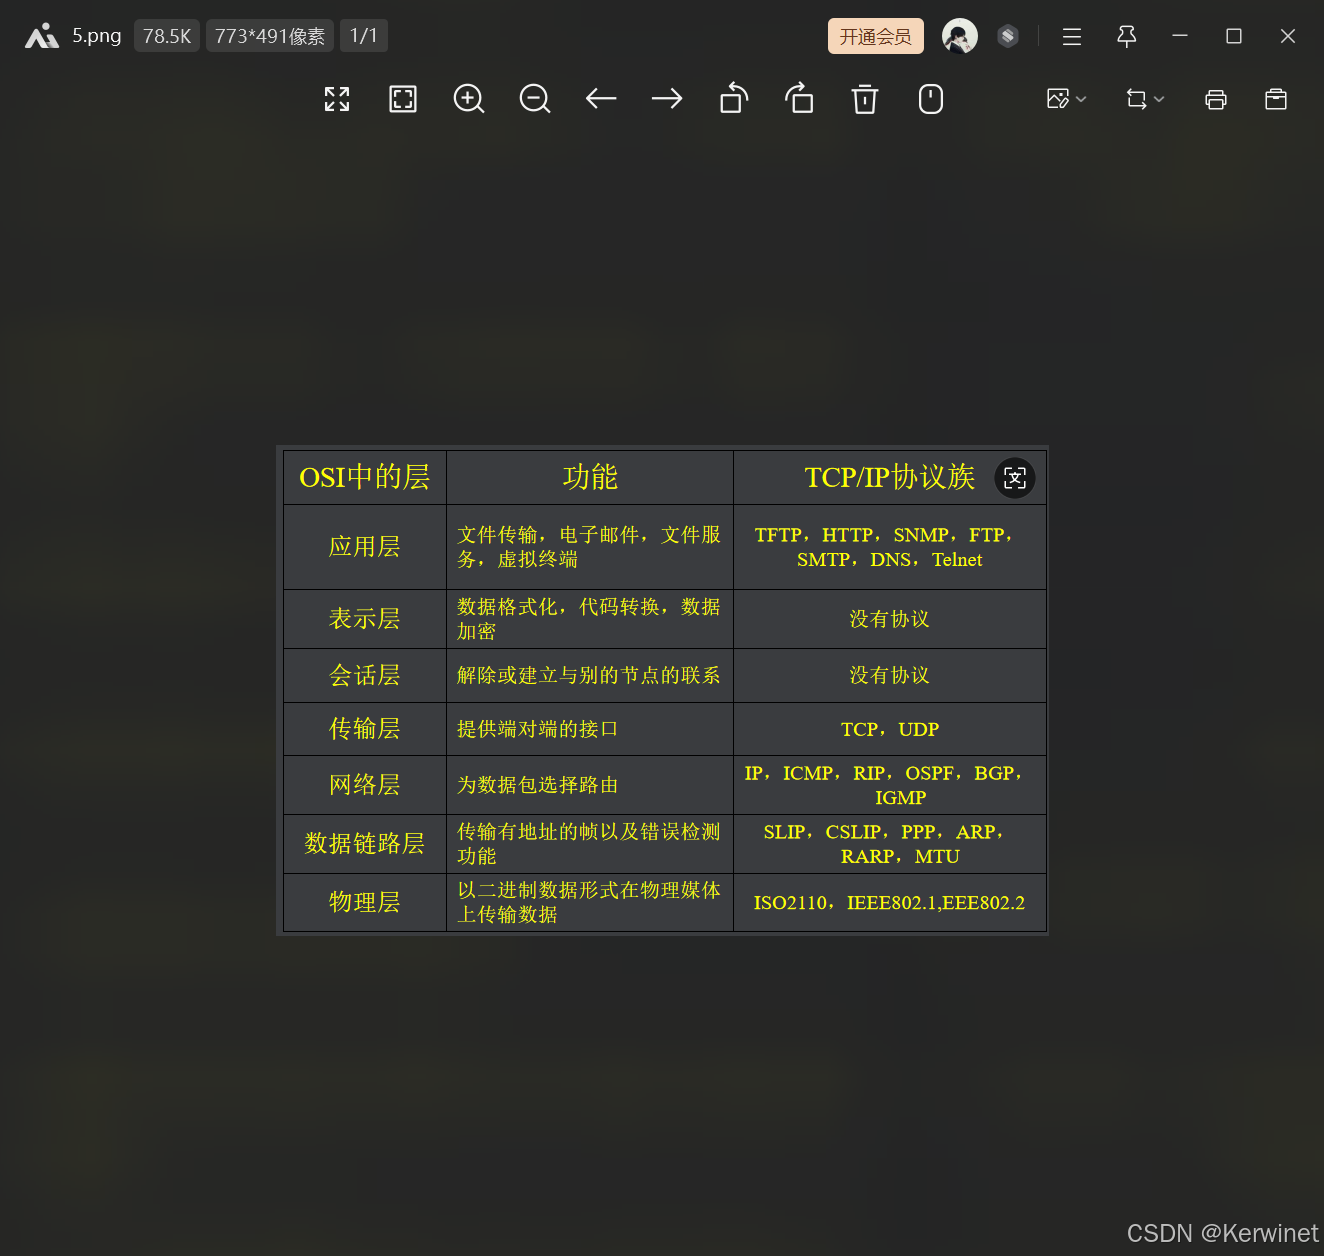Rotate image counterclockwise
Viewport: 1324px width, 1256px height.
tap(734, 98)
